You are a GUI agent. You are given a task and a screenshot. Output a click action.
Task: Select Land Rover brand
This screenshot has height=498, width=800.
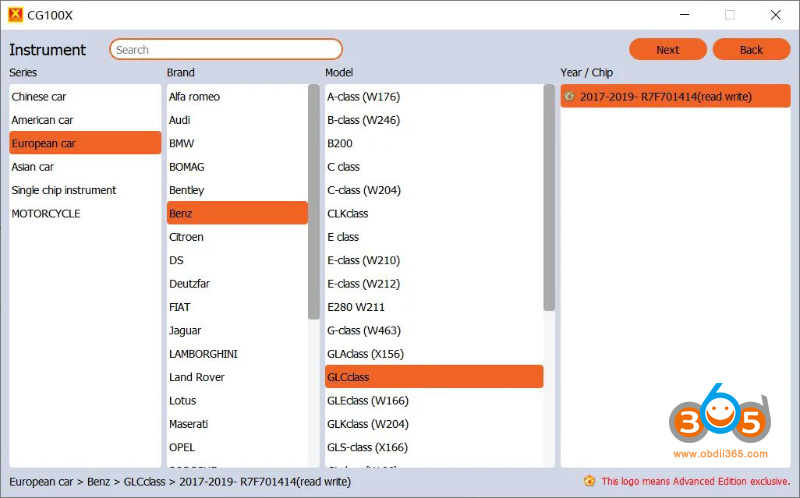(237, 377)
